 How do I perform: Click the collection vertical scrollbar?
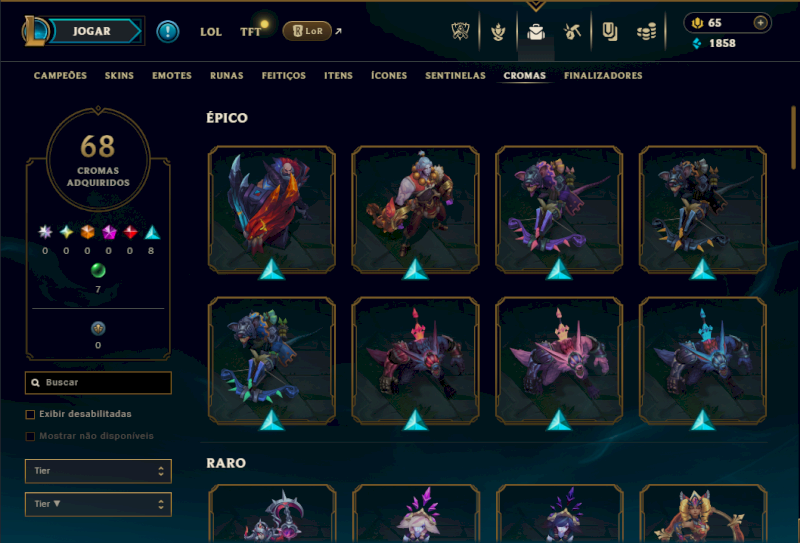pyautogui.click(x=793, y=137)
